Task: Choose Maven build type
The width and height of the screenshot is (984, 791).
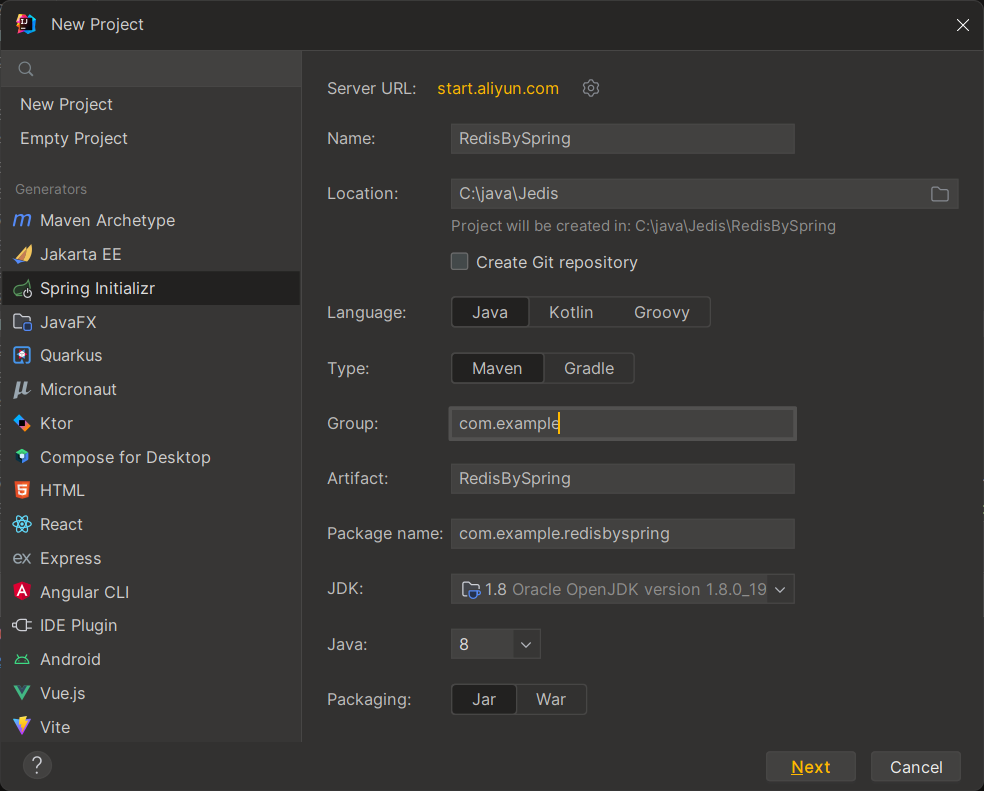Action: (497, 368)
